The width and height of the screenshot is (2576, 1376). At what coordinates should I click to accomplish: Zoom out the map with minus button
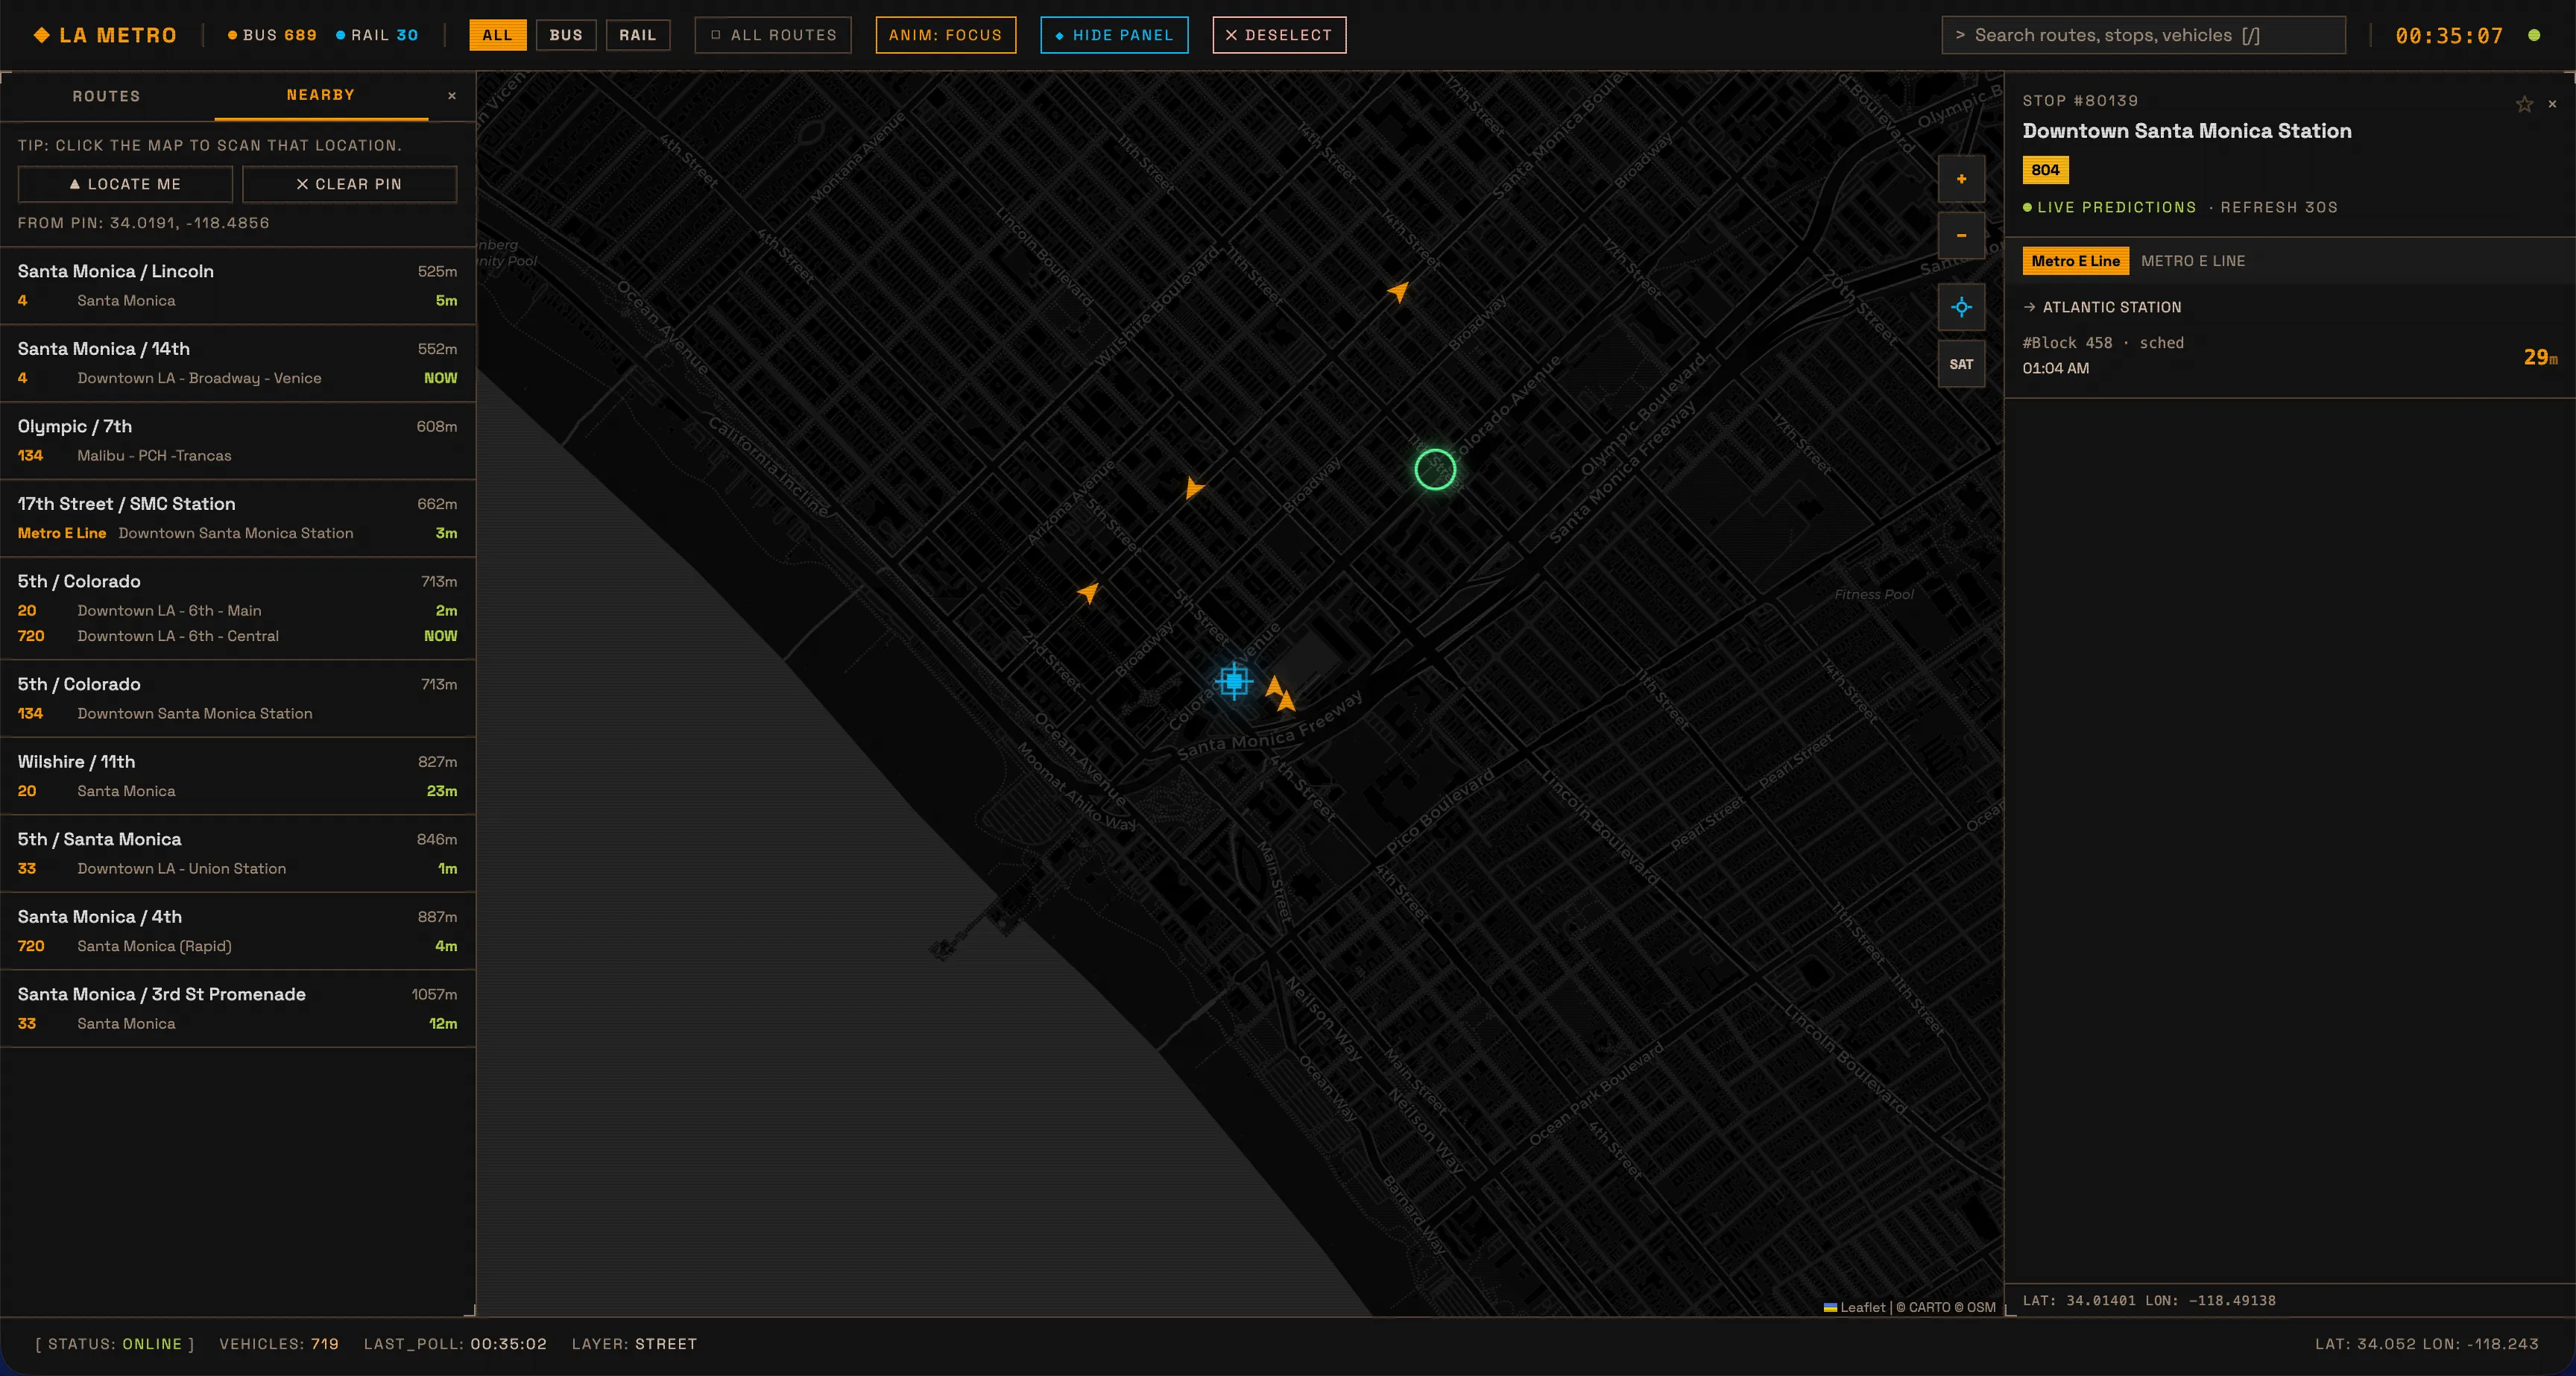coord(1961,235)
